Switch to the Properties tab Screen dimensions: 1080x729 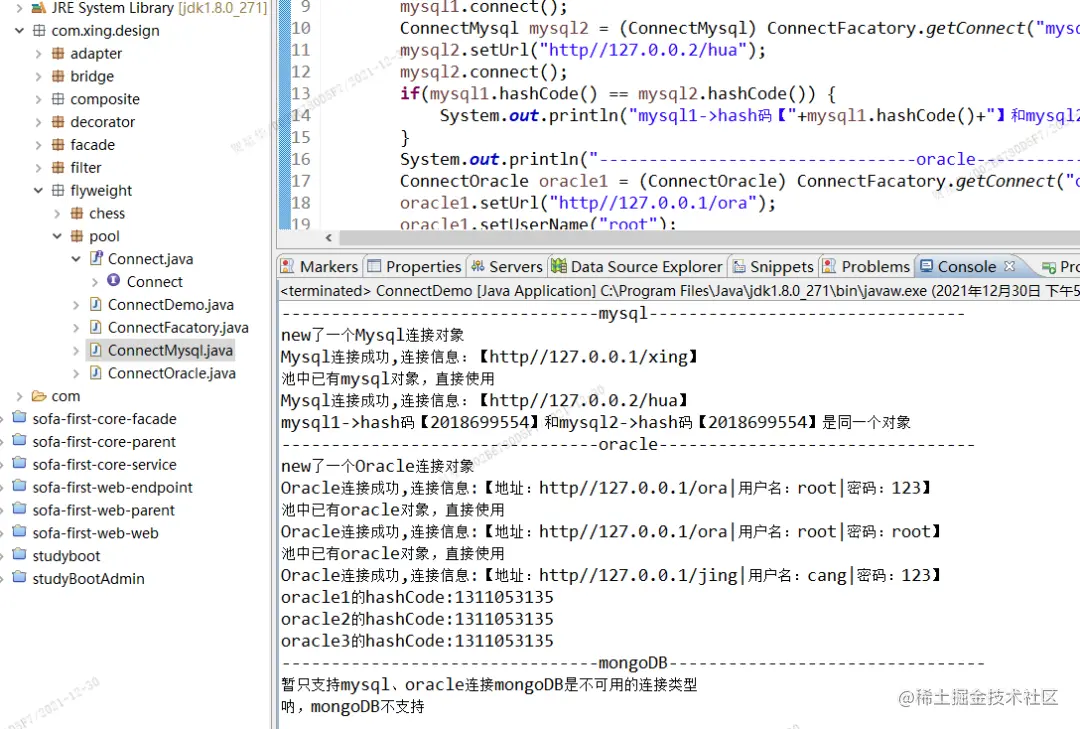(x=414, y=267)
